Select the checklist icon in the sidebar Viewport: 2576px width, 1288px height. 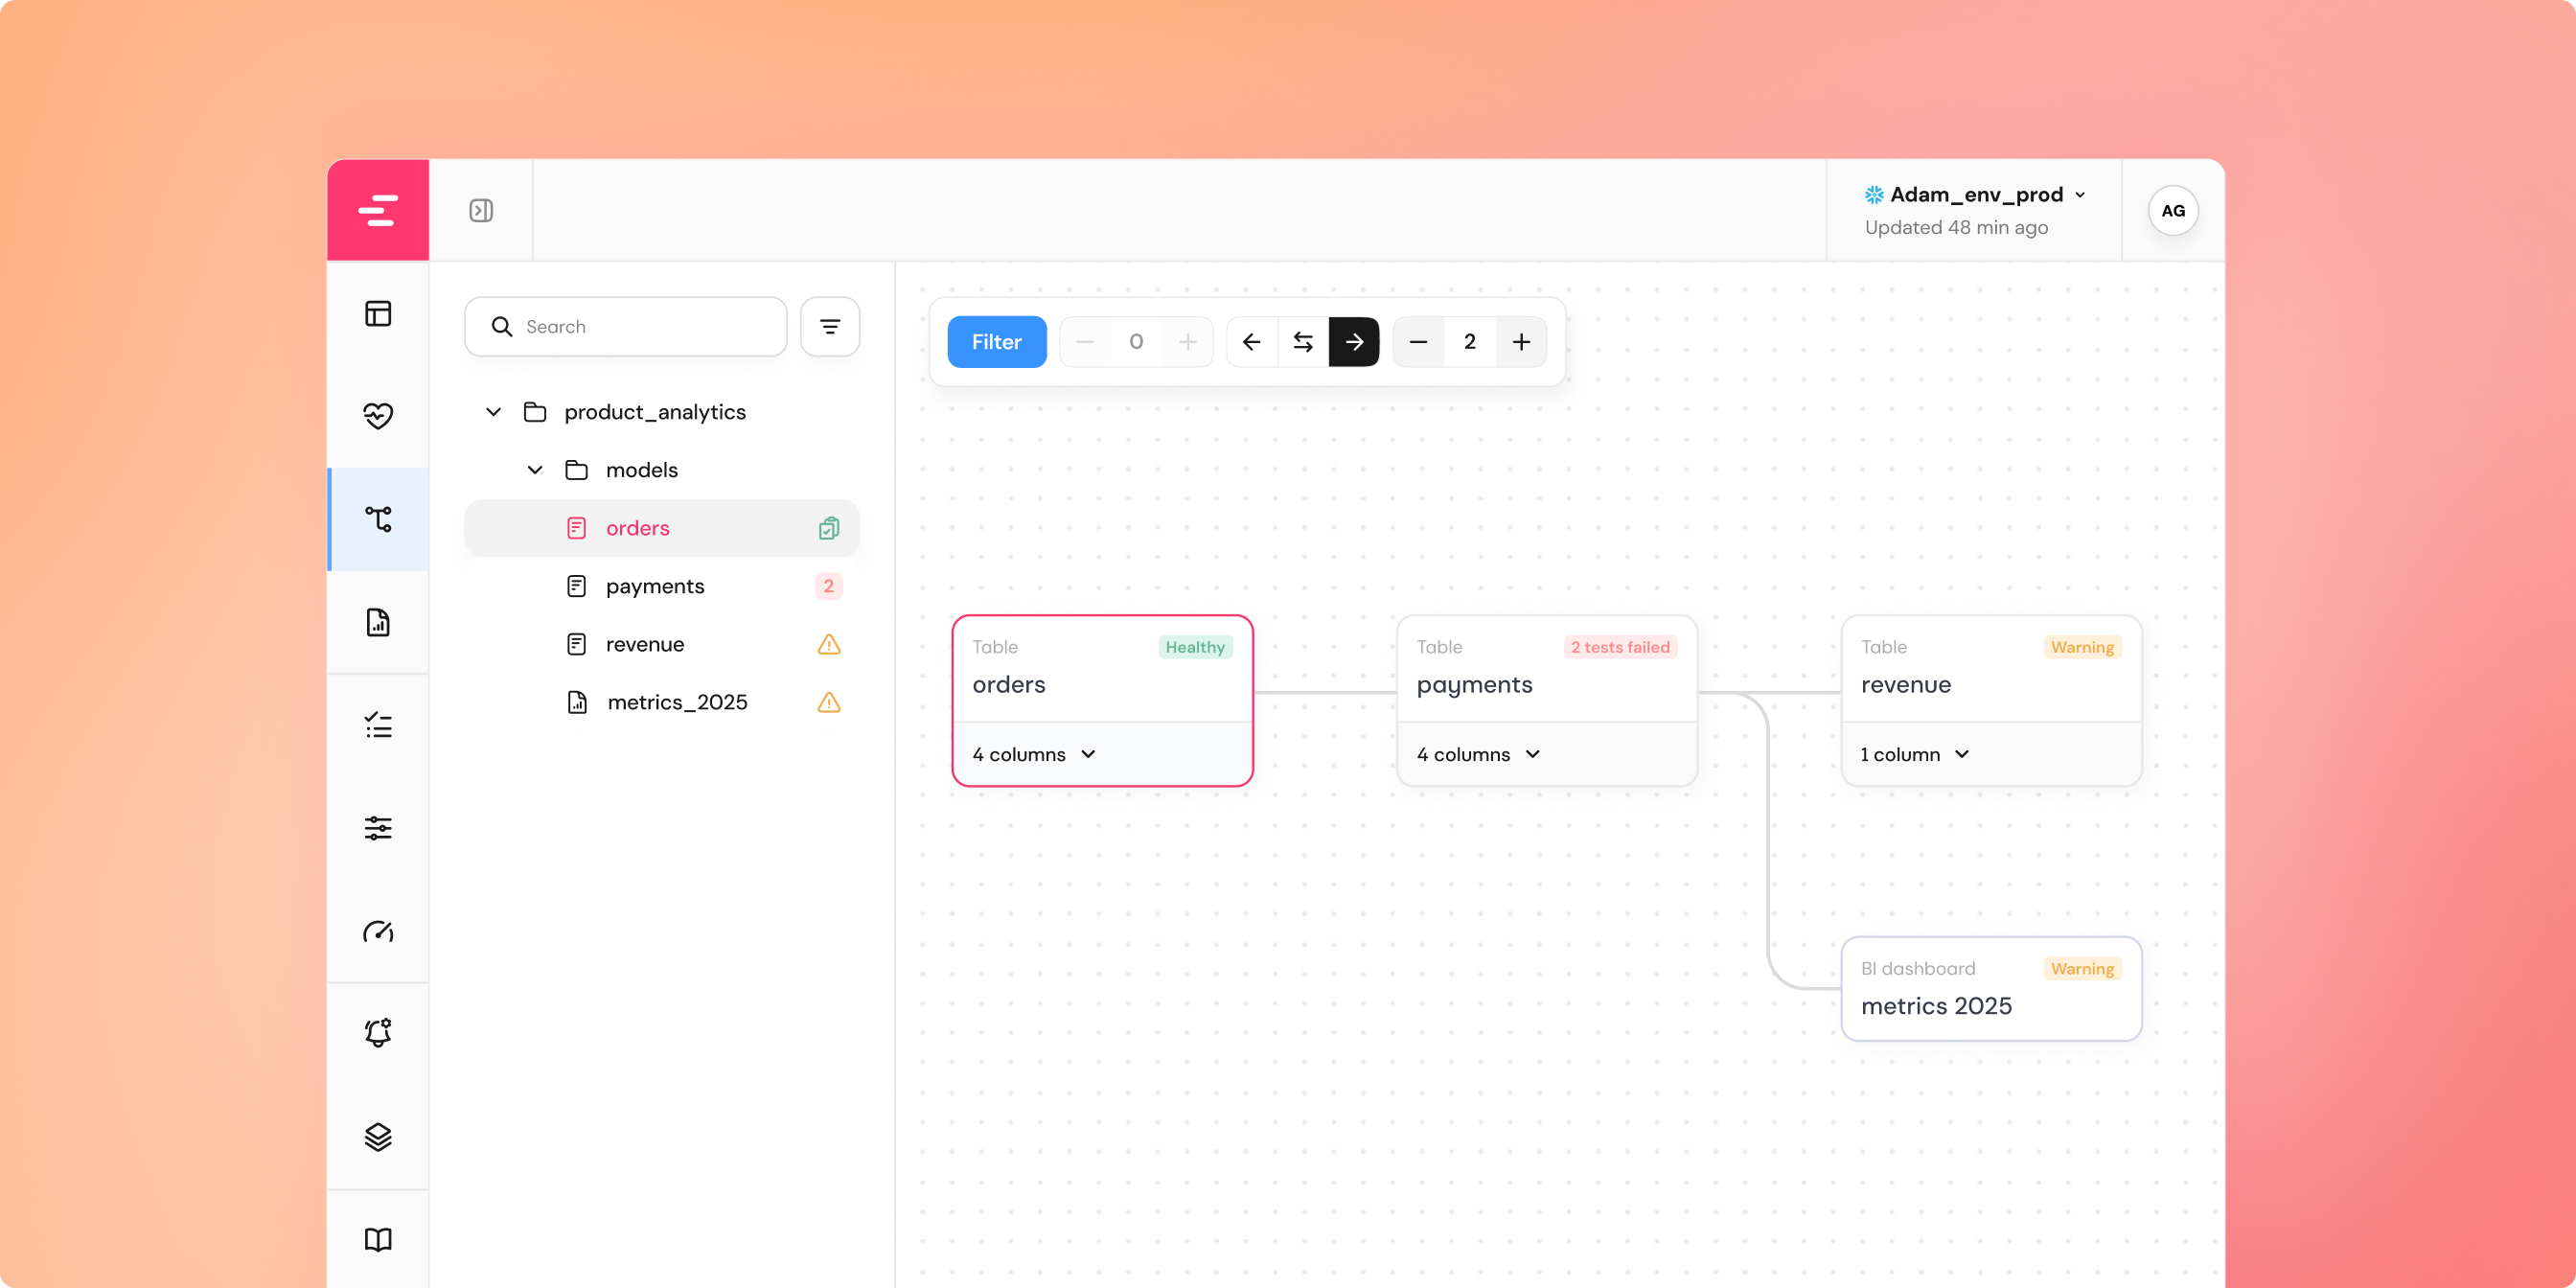(x=377, y=725)
